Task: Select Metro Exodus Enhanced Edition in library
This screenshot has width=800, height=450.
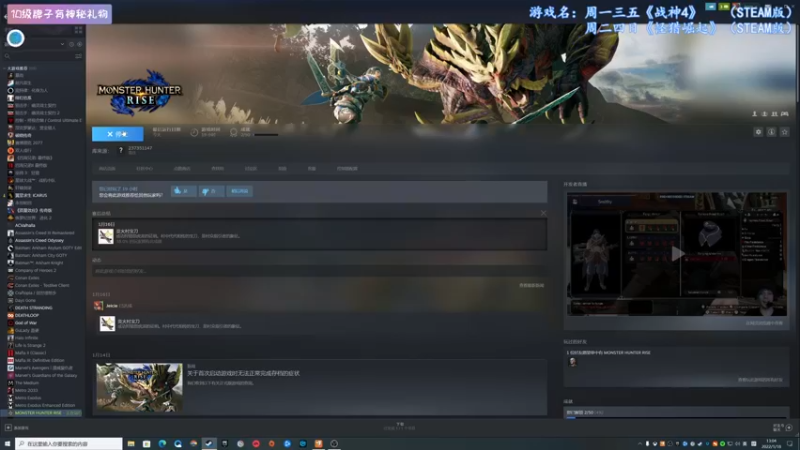Action: tap(44, 406)
